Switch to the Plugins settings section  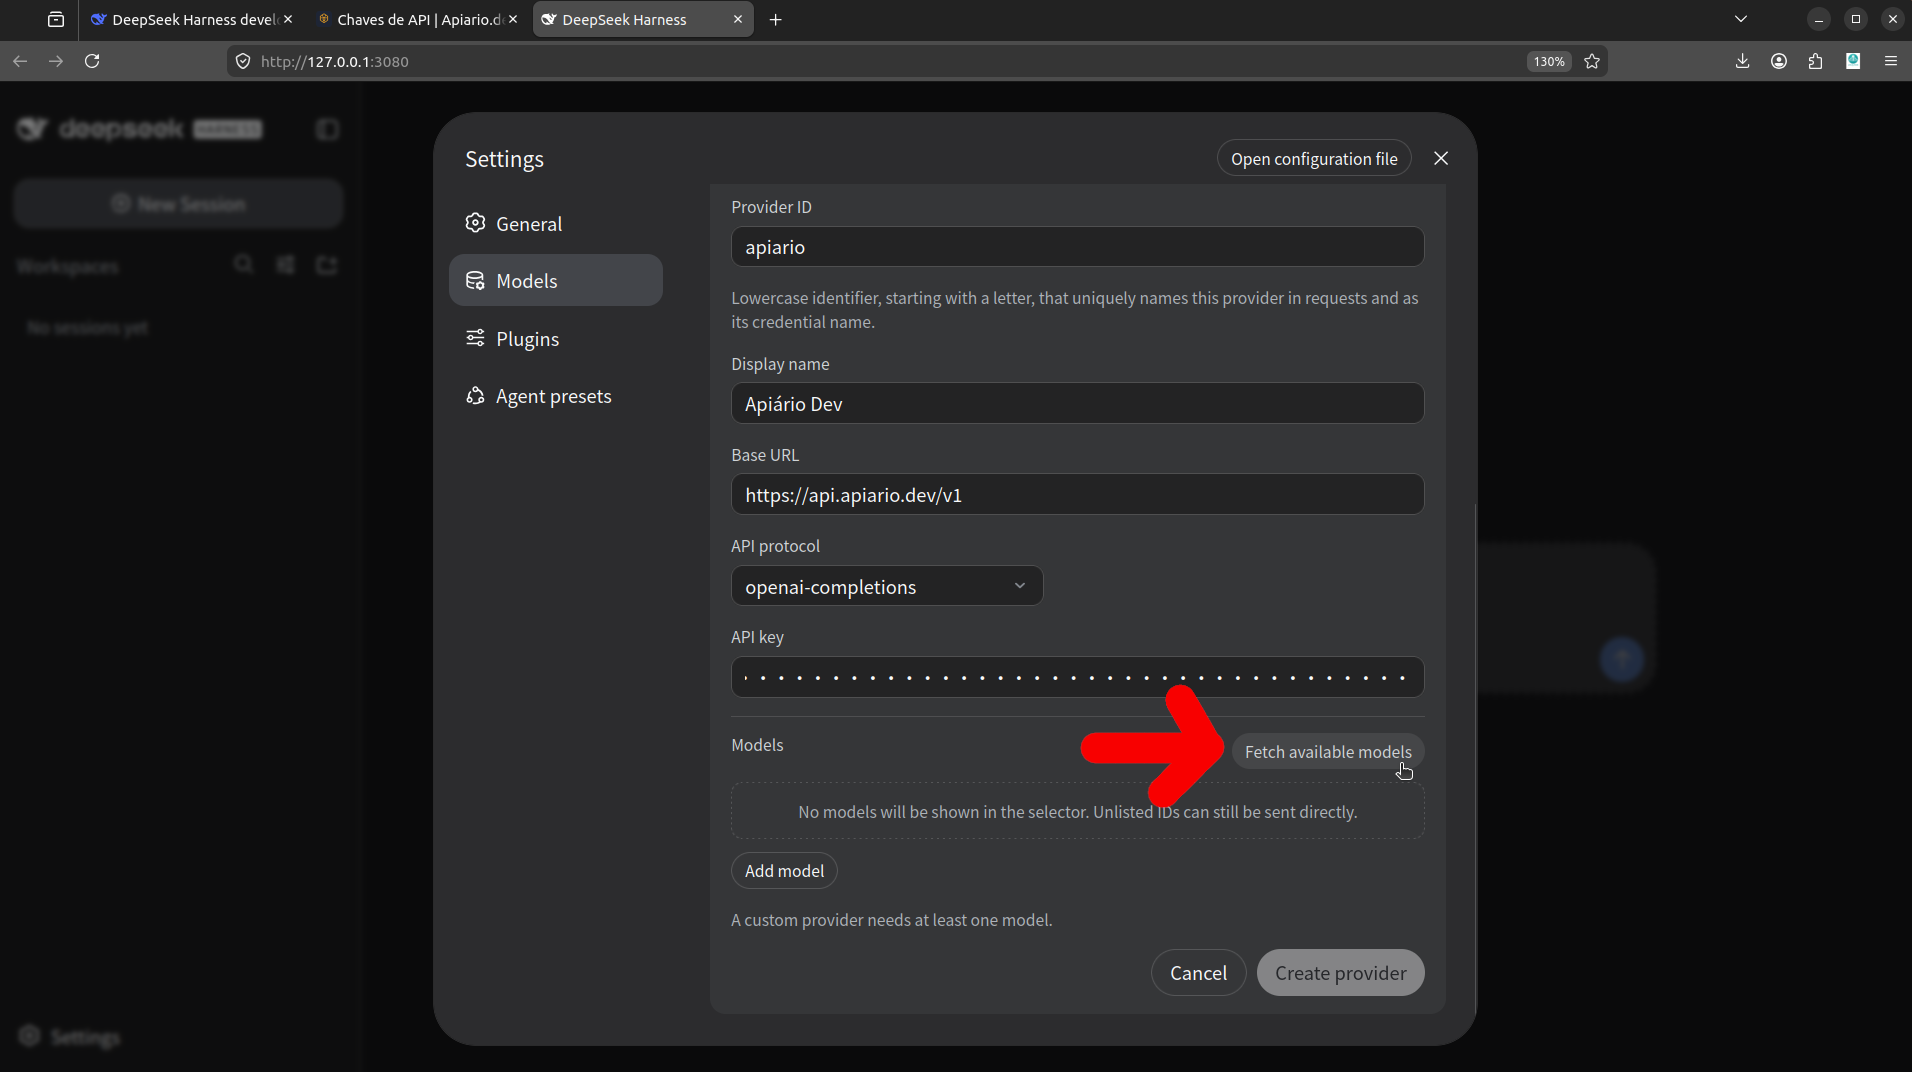click(555, 338)
